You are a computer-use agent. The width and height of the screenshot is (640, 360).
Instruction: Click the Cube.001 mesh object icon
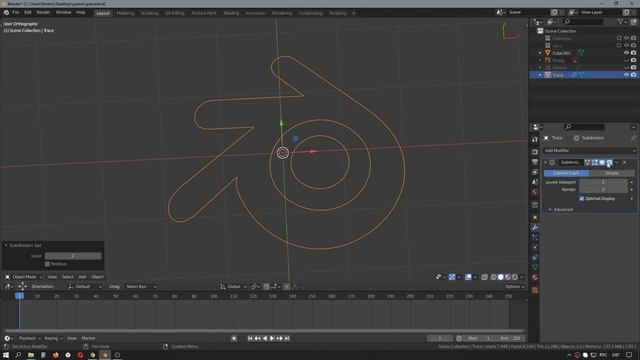(548, 53)
